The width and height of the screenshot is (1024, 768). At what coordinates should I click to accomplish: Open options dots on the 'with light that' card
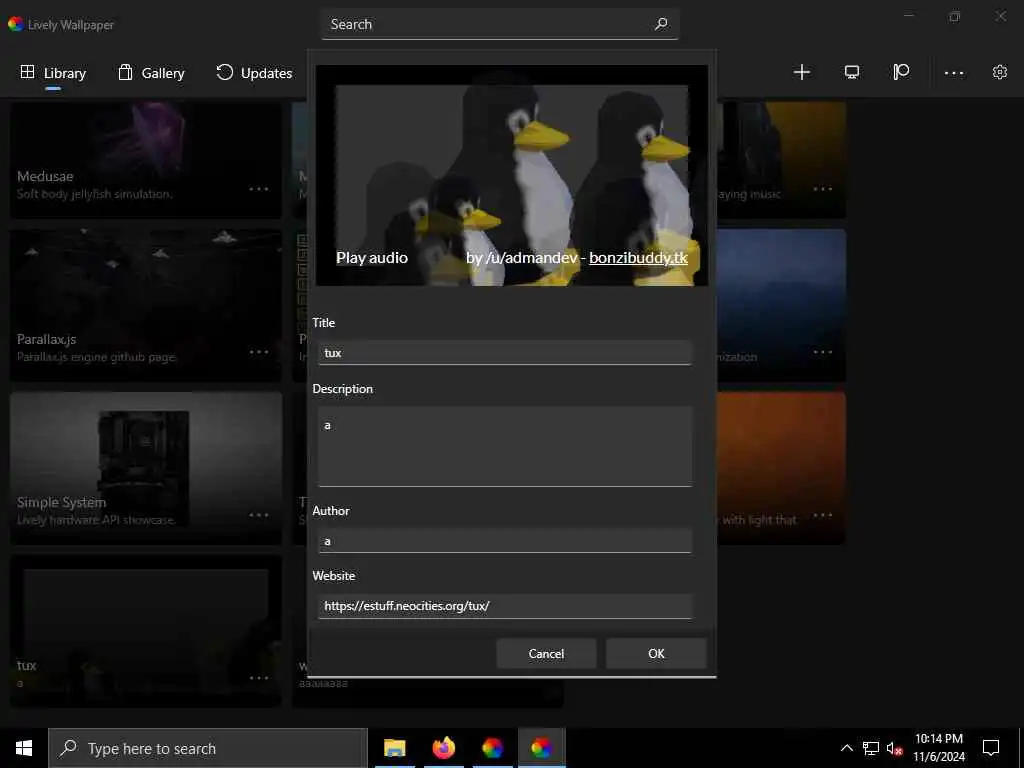(x=823, y=515)
